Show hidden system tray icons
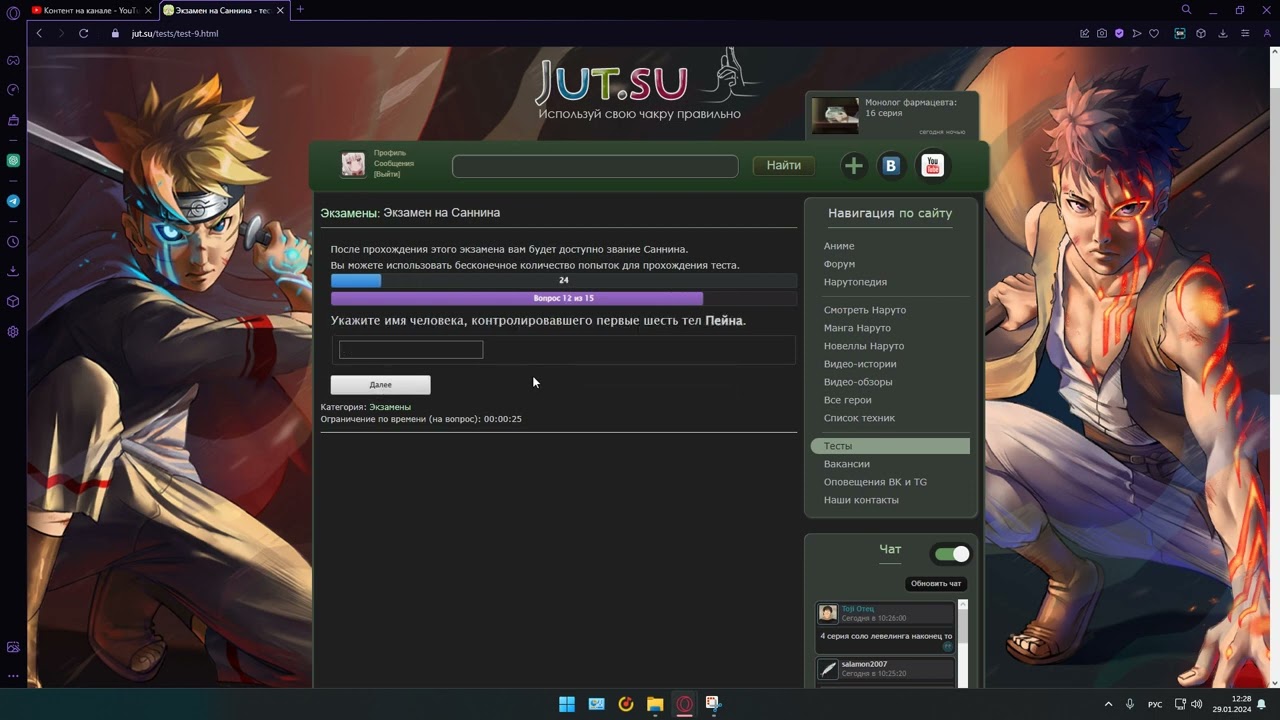The image size is (1280, 720). coord(1108,704)
